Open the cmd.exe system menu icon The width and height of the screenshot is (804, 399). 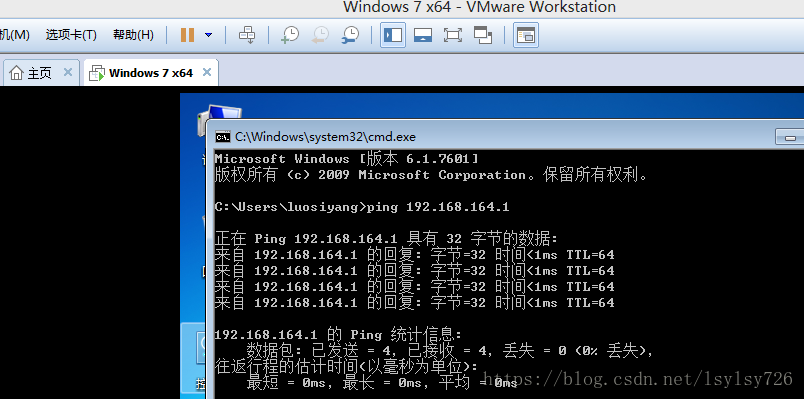pos(223,137)
